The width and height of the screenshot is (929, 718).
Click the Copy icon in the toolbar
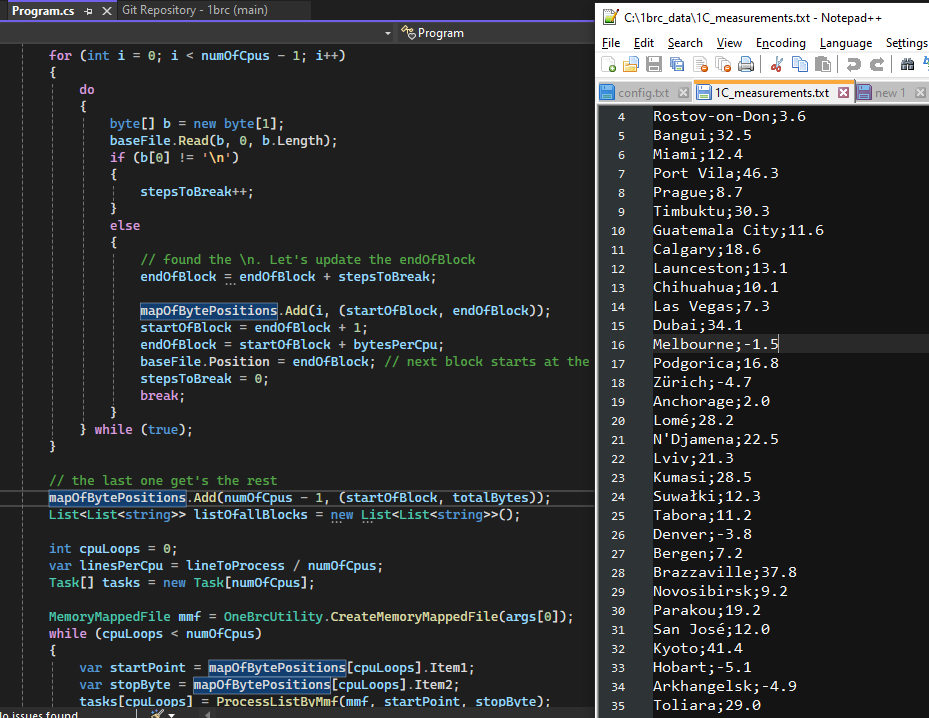coord(799,65)
